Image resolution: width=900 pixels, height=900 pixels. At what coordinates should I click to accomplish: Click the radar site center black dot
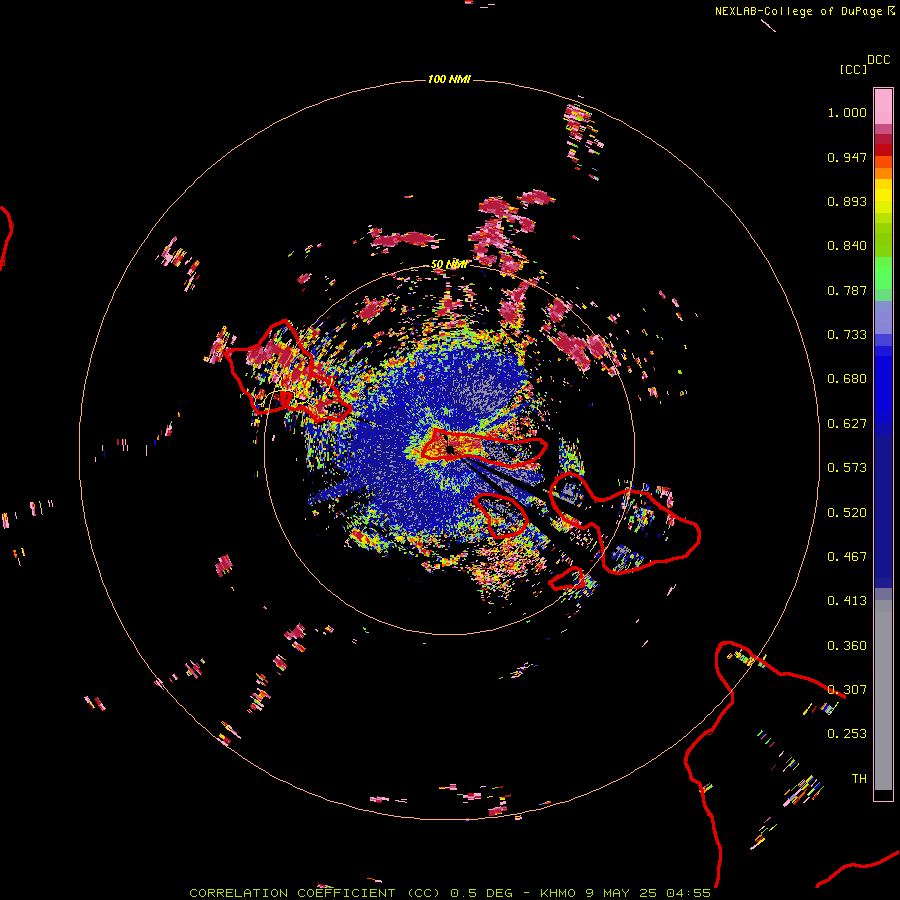pyautogui.click(x=449, y=449)
